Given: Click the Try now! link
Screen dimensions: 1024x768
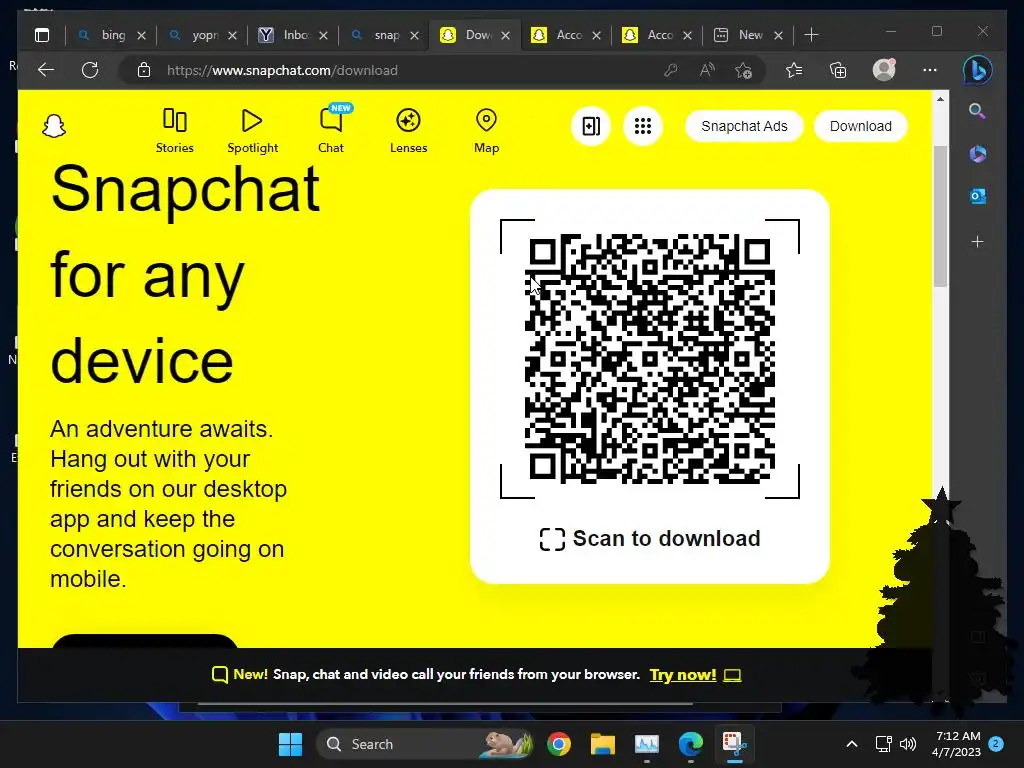Looking at the screenshot, I should coord(682,675).
